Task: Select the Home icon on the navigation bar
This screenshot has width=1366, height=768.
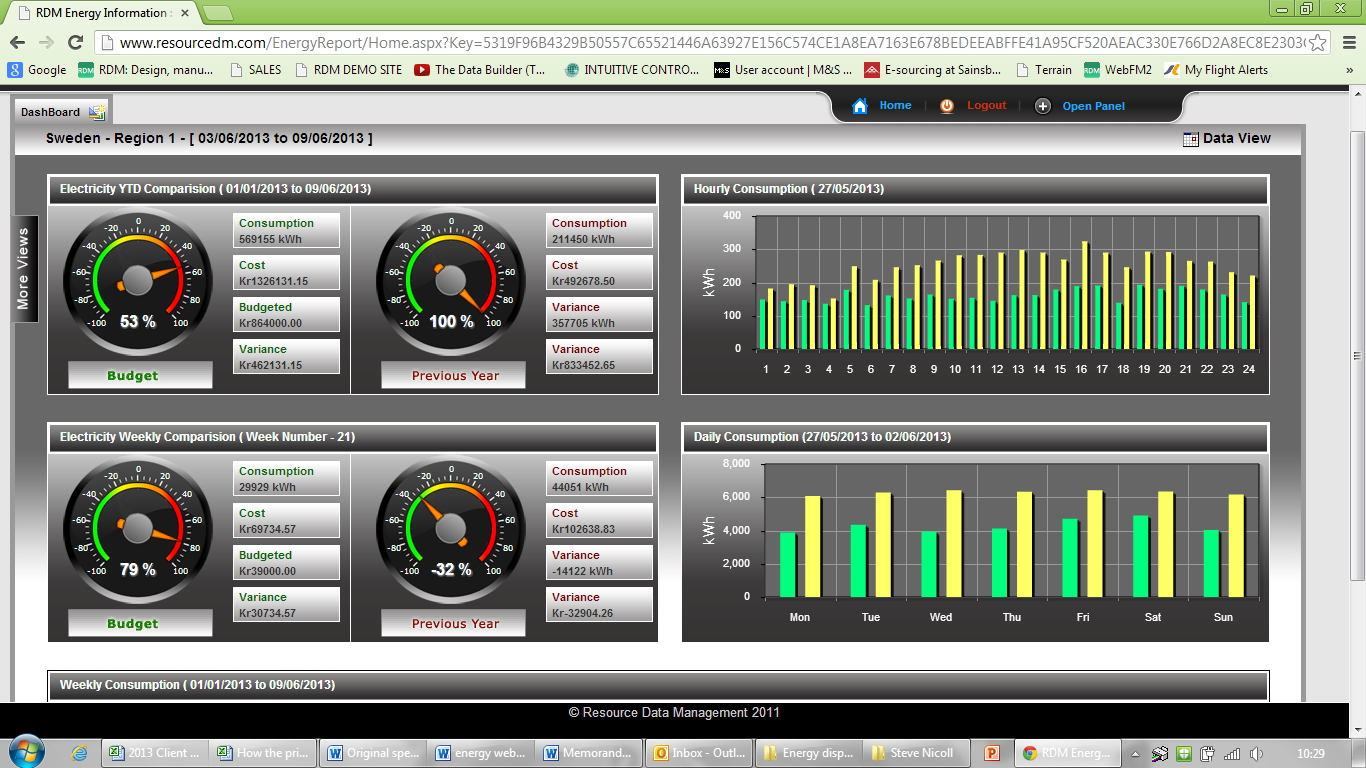Action: (859, 105)
